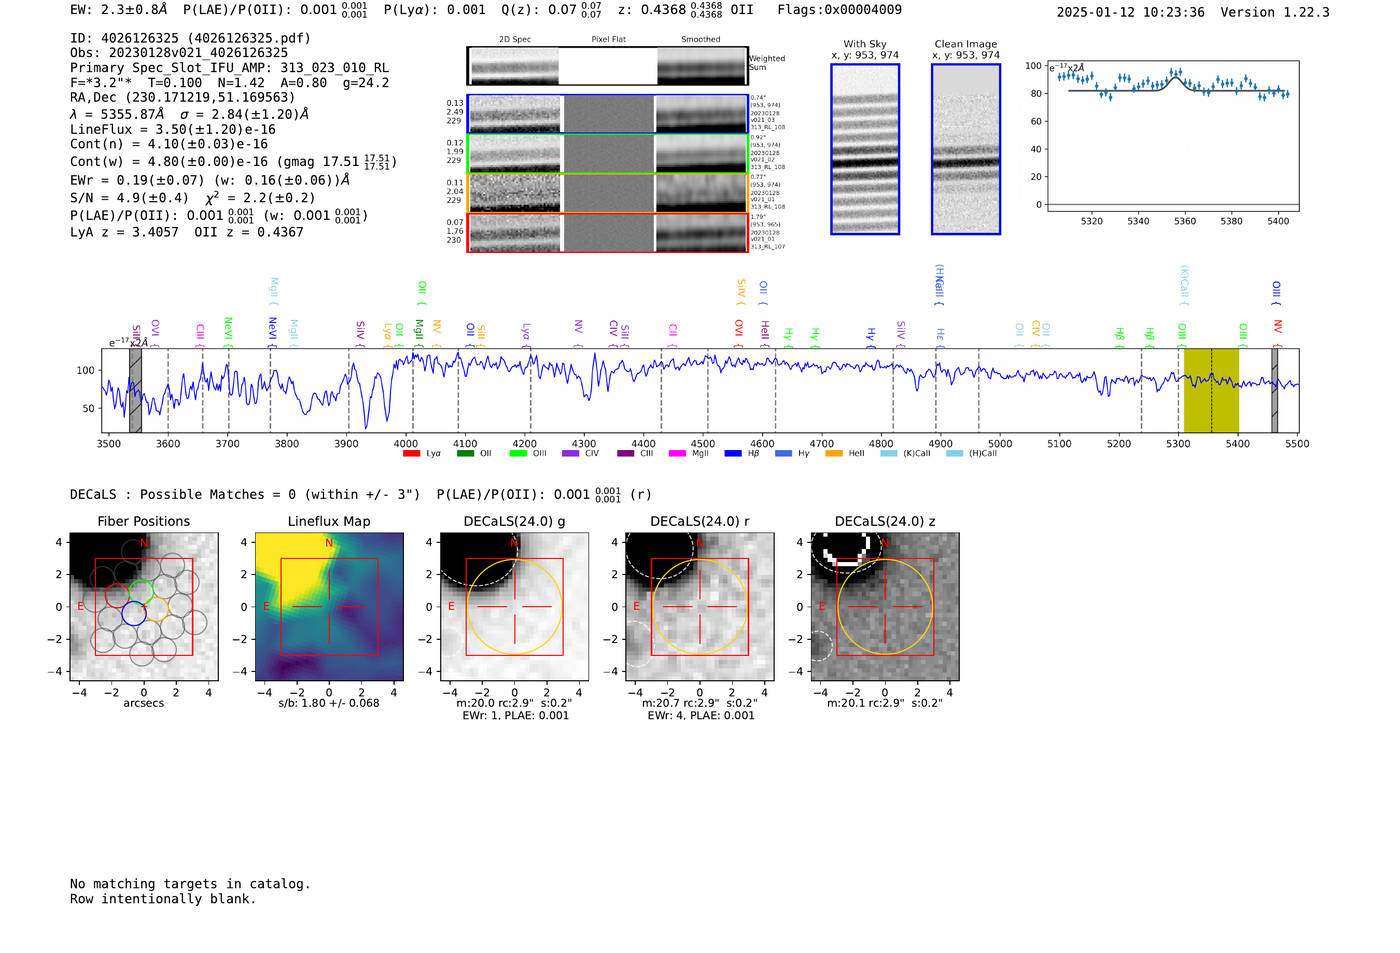Click the EWr: 4, PLAE: 0.001 caption
The width and height of the screenshot is (1400, 953).
pyautogui.click(x=699, y=716)
